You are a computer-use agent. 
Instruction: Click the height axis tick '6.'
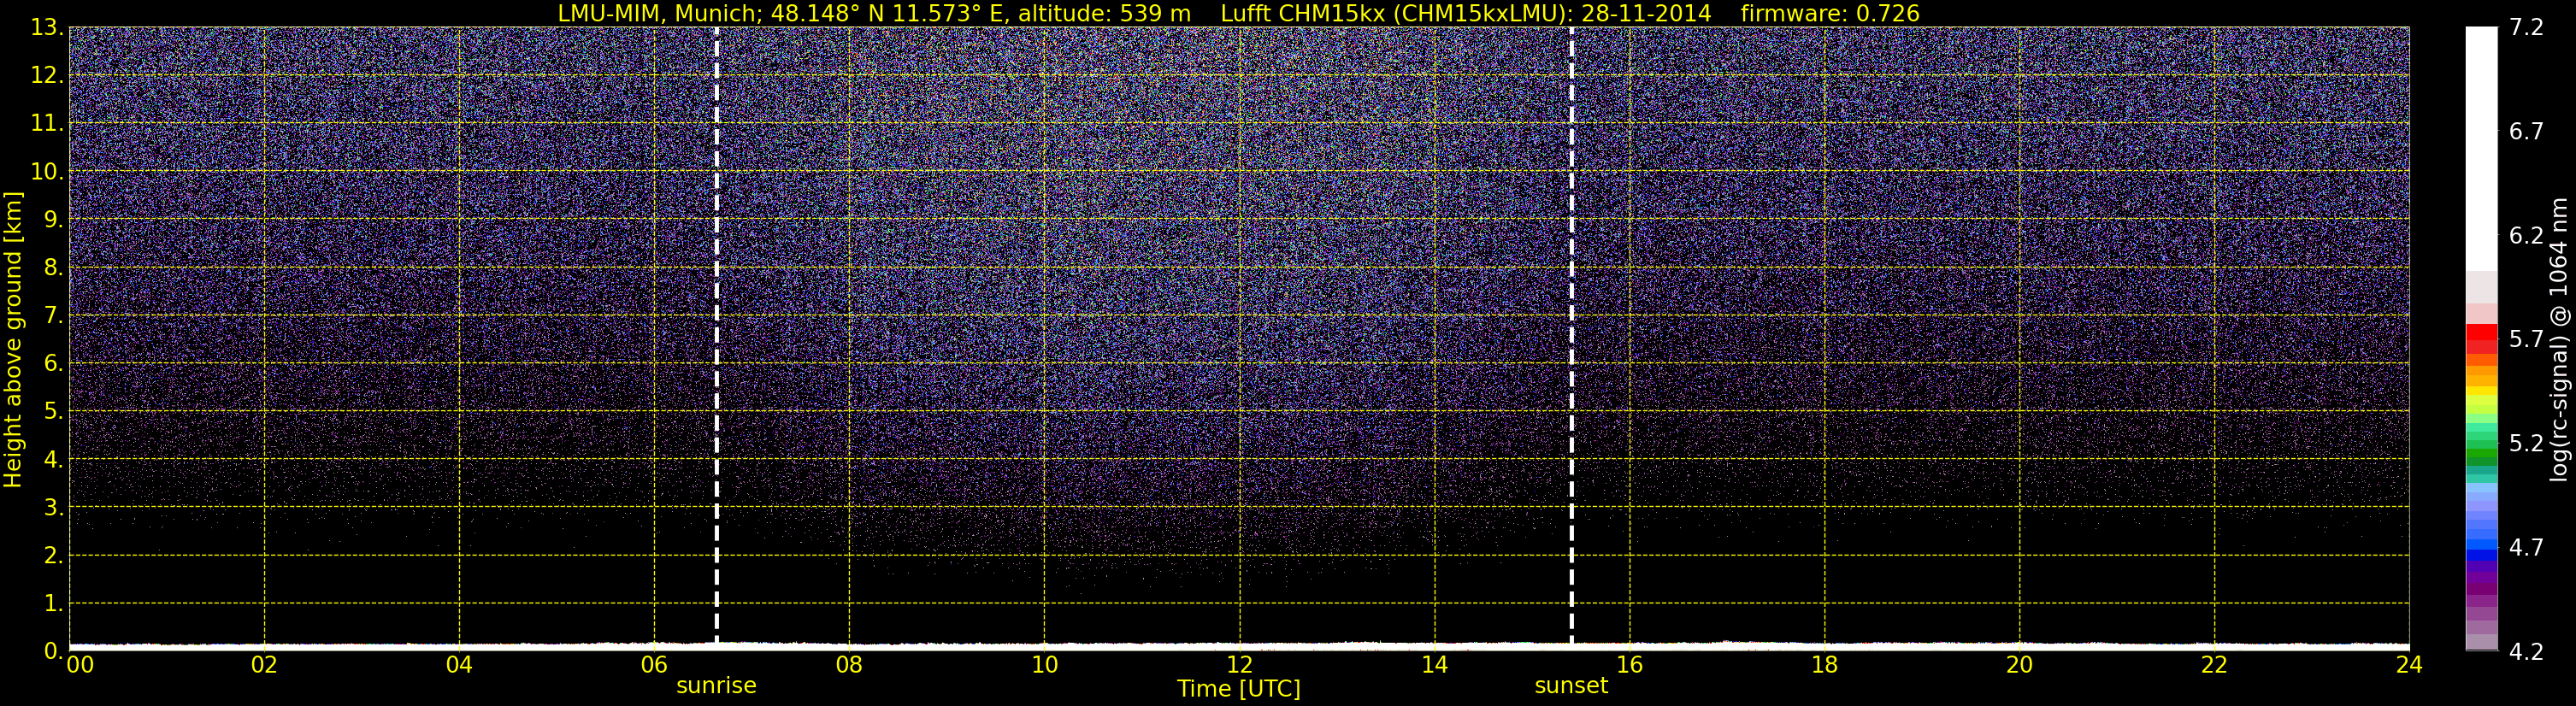53,363
